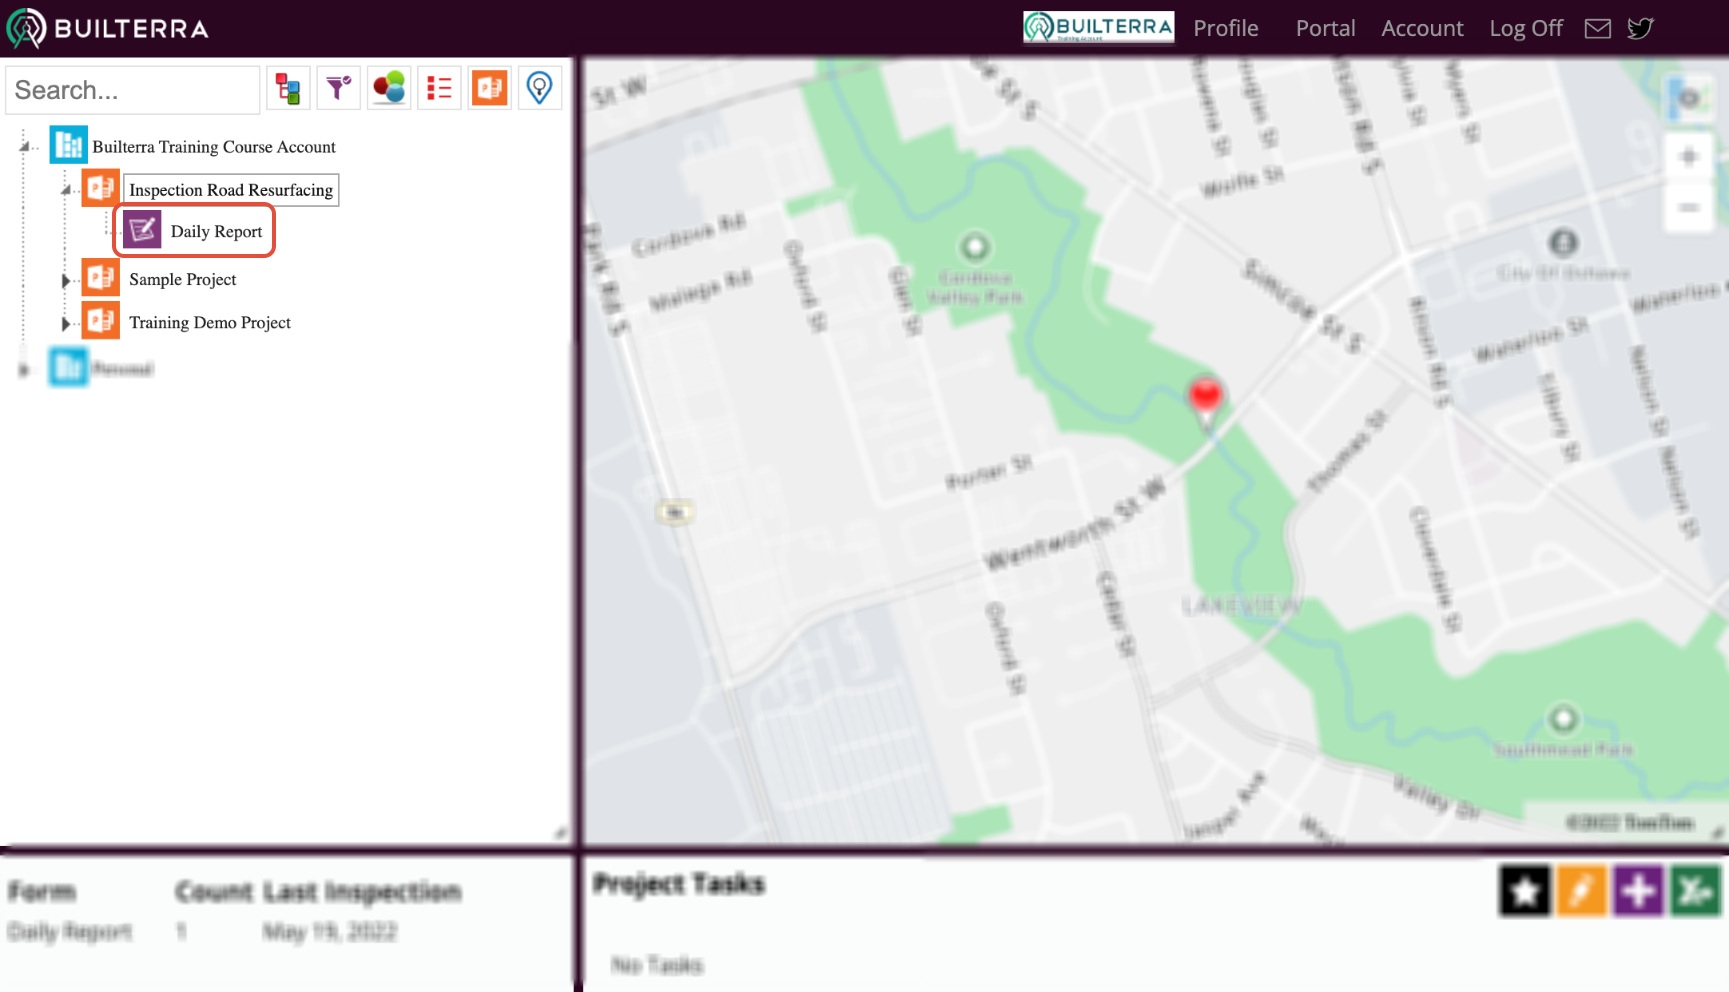Viewport: 1729px width, 992px height.
Task: Click the Southmead Park marker
Action: coord(1563,718)
